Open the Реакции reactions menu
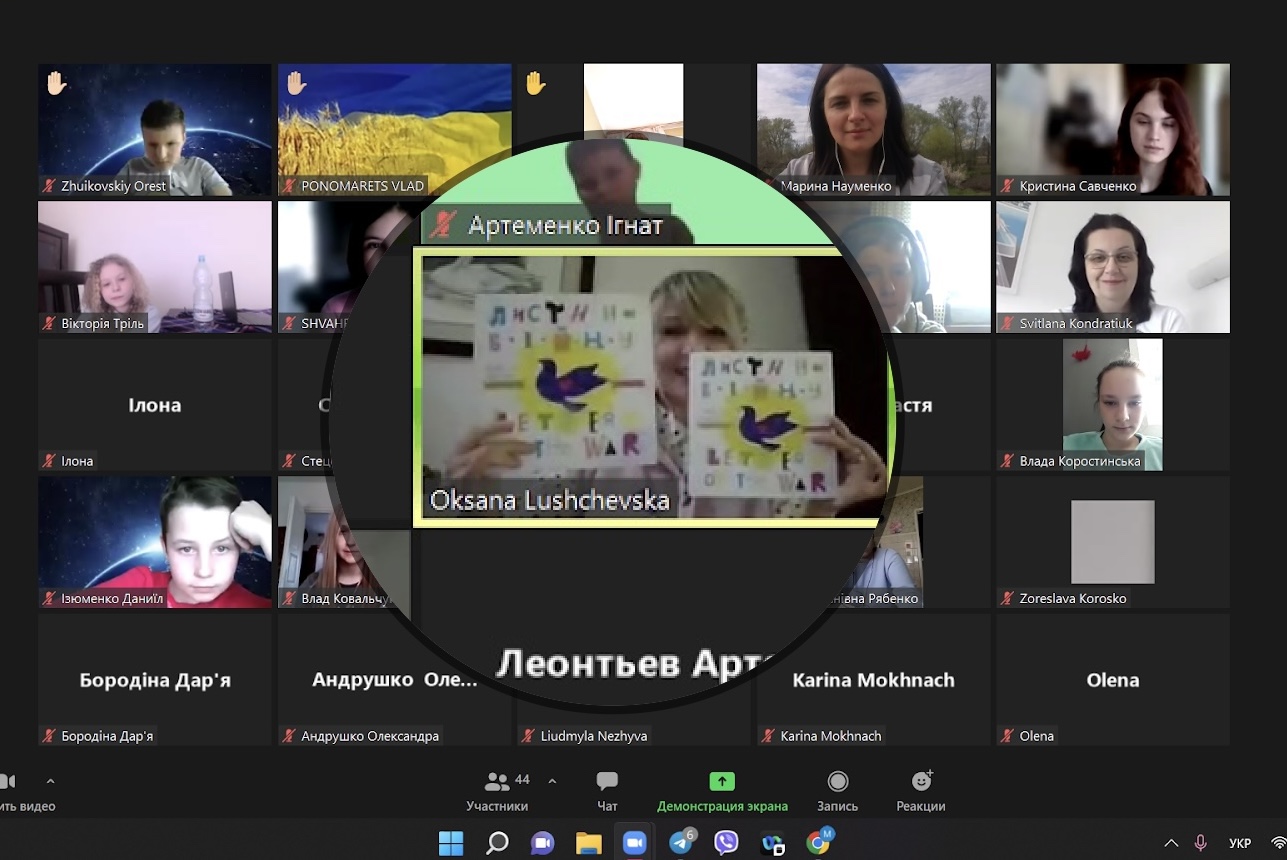The height and width of the screenshot is (860, 1287). [x=920, y=791]
